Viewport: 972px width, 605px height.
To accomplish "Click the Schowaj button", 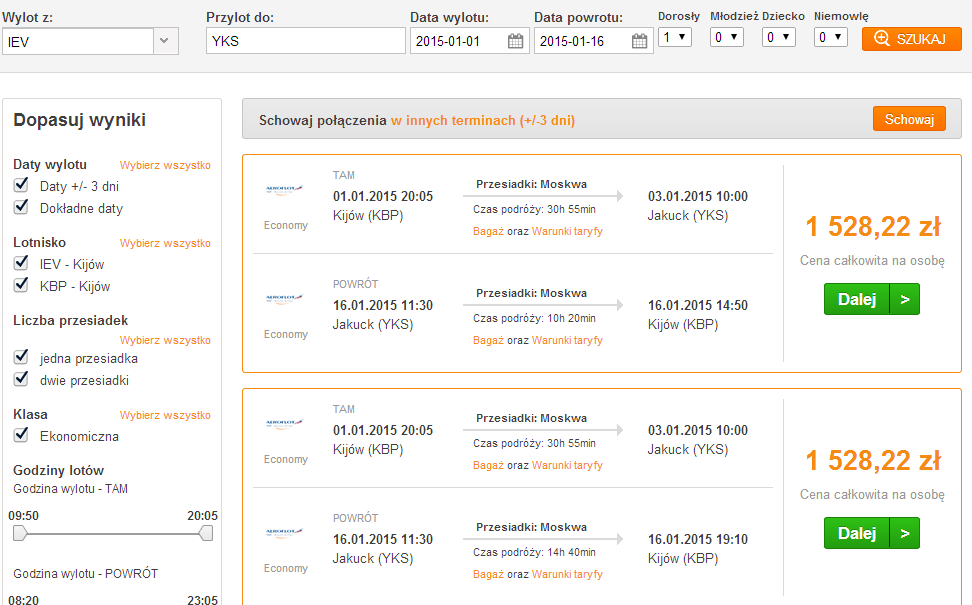I will click(909, 119).
